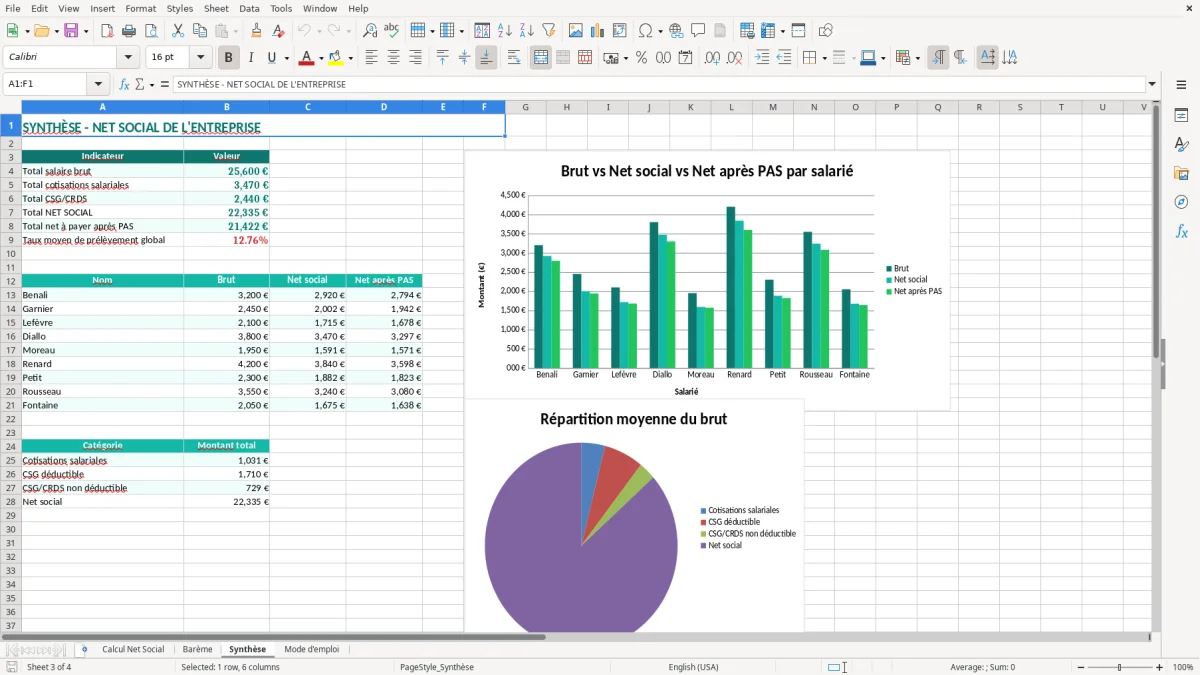Select the bar chart Brut vs Net social
The height and width of the screenshot is (675, 1200).
click(706, 280)
